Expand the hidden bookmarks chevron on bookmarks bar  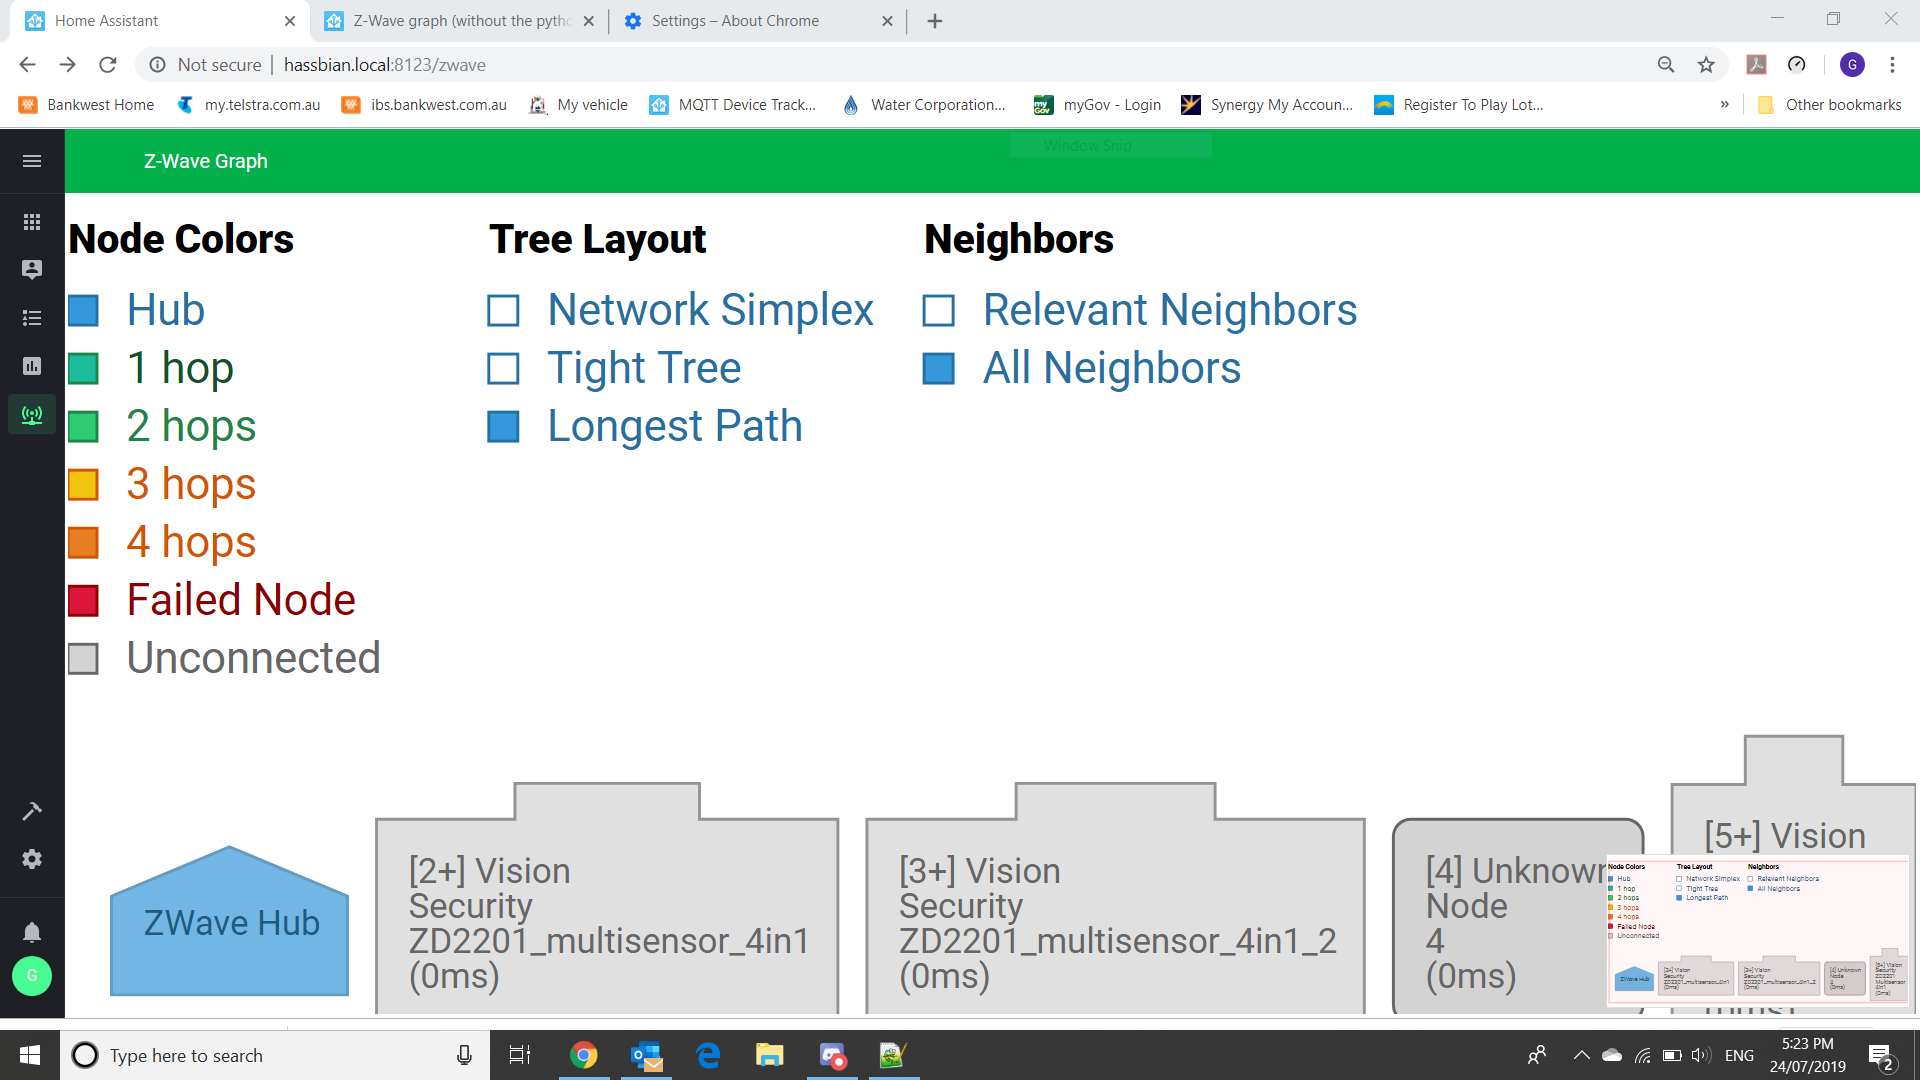[1725, 104]
